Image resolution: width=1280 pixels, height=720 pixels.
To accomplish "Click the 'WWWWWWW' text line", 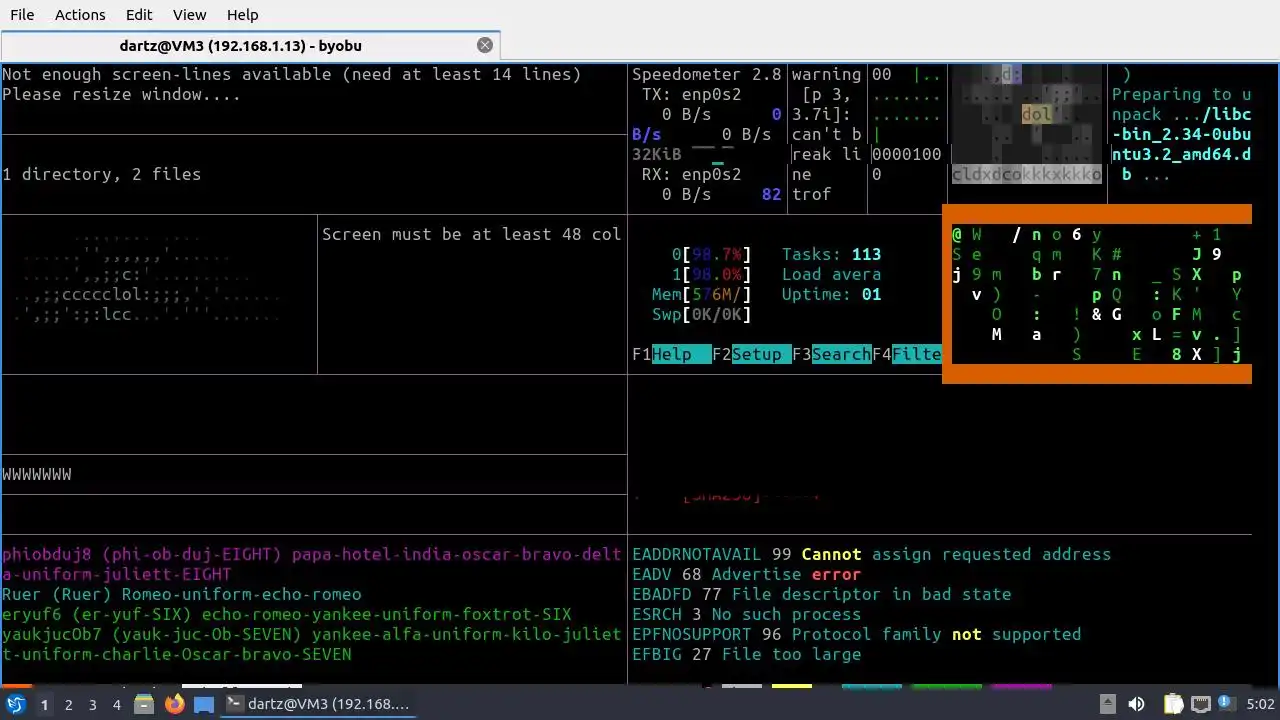I will coord(36,474).
